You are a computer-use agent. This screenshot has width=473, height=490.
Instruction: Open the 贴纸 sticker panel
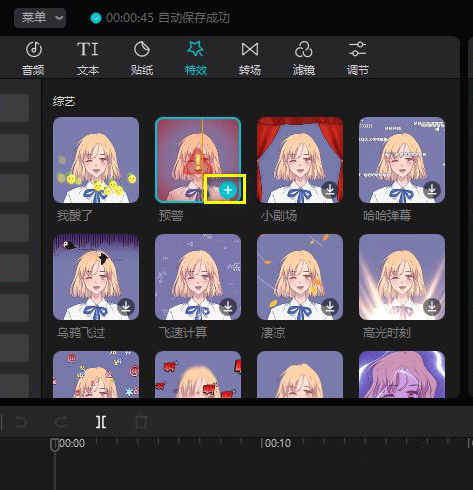142,58
